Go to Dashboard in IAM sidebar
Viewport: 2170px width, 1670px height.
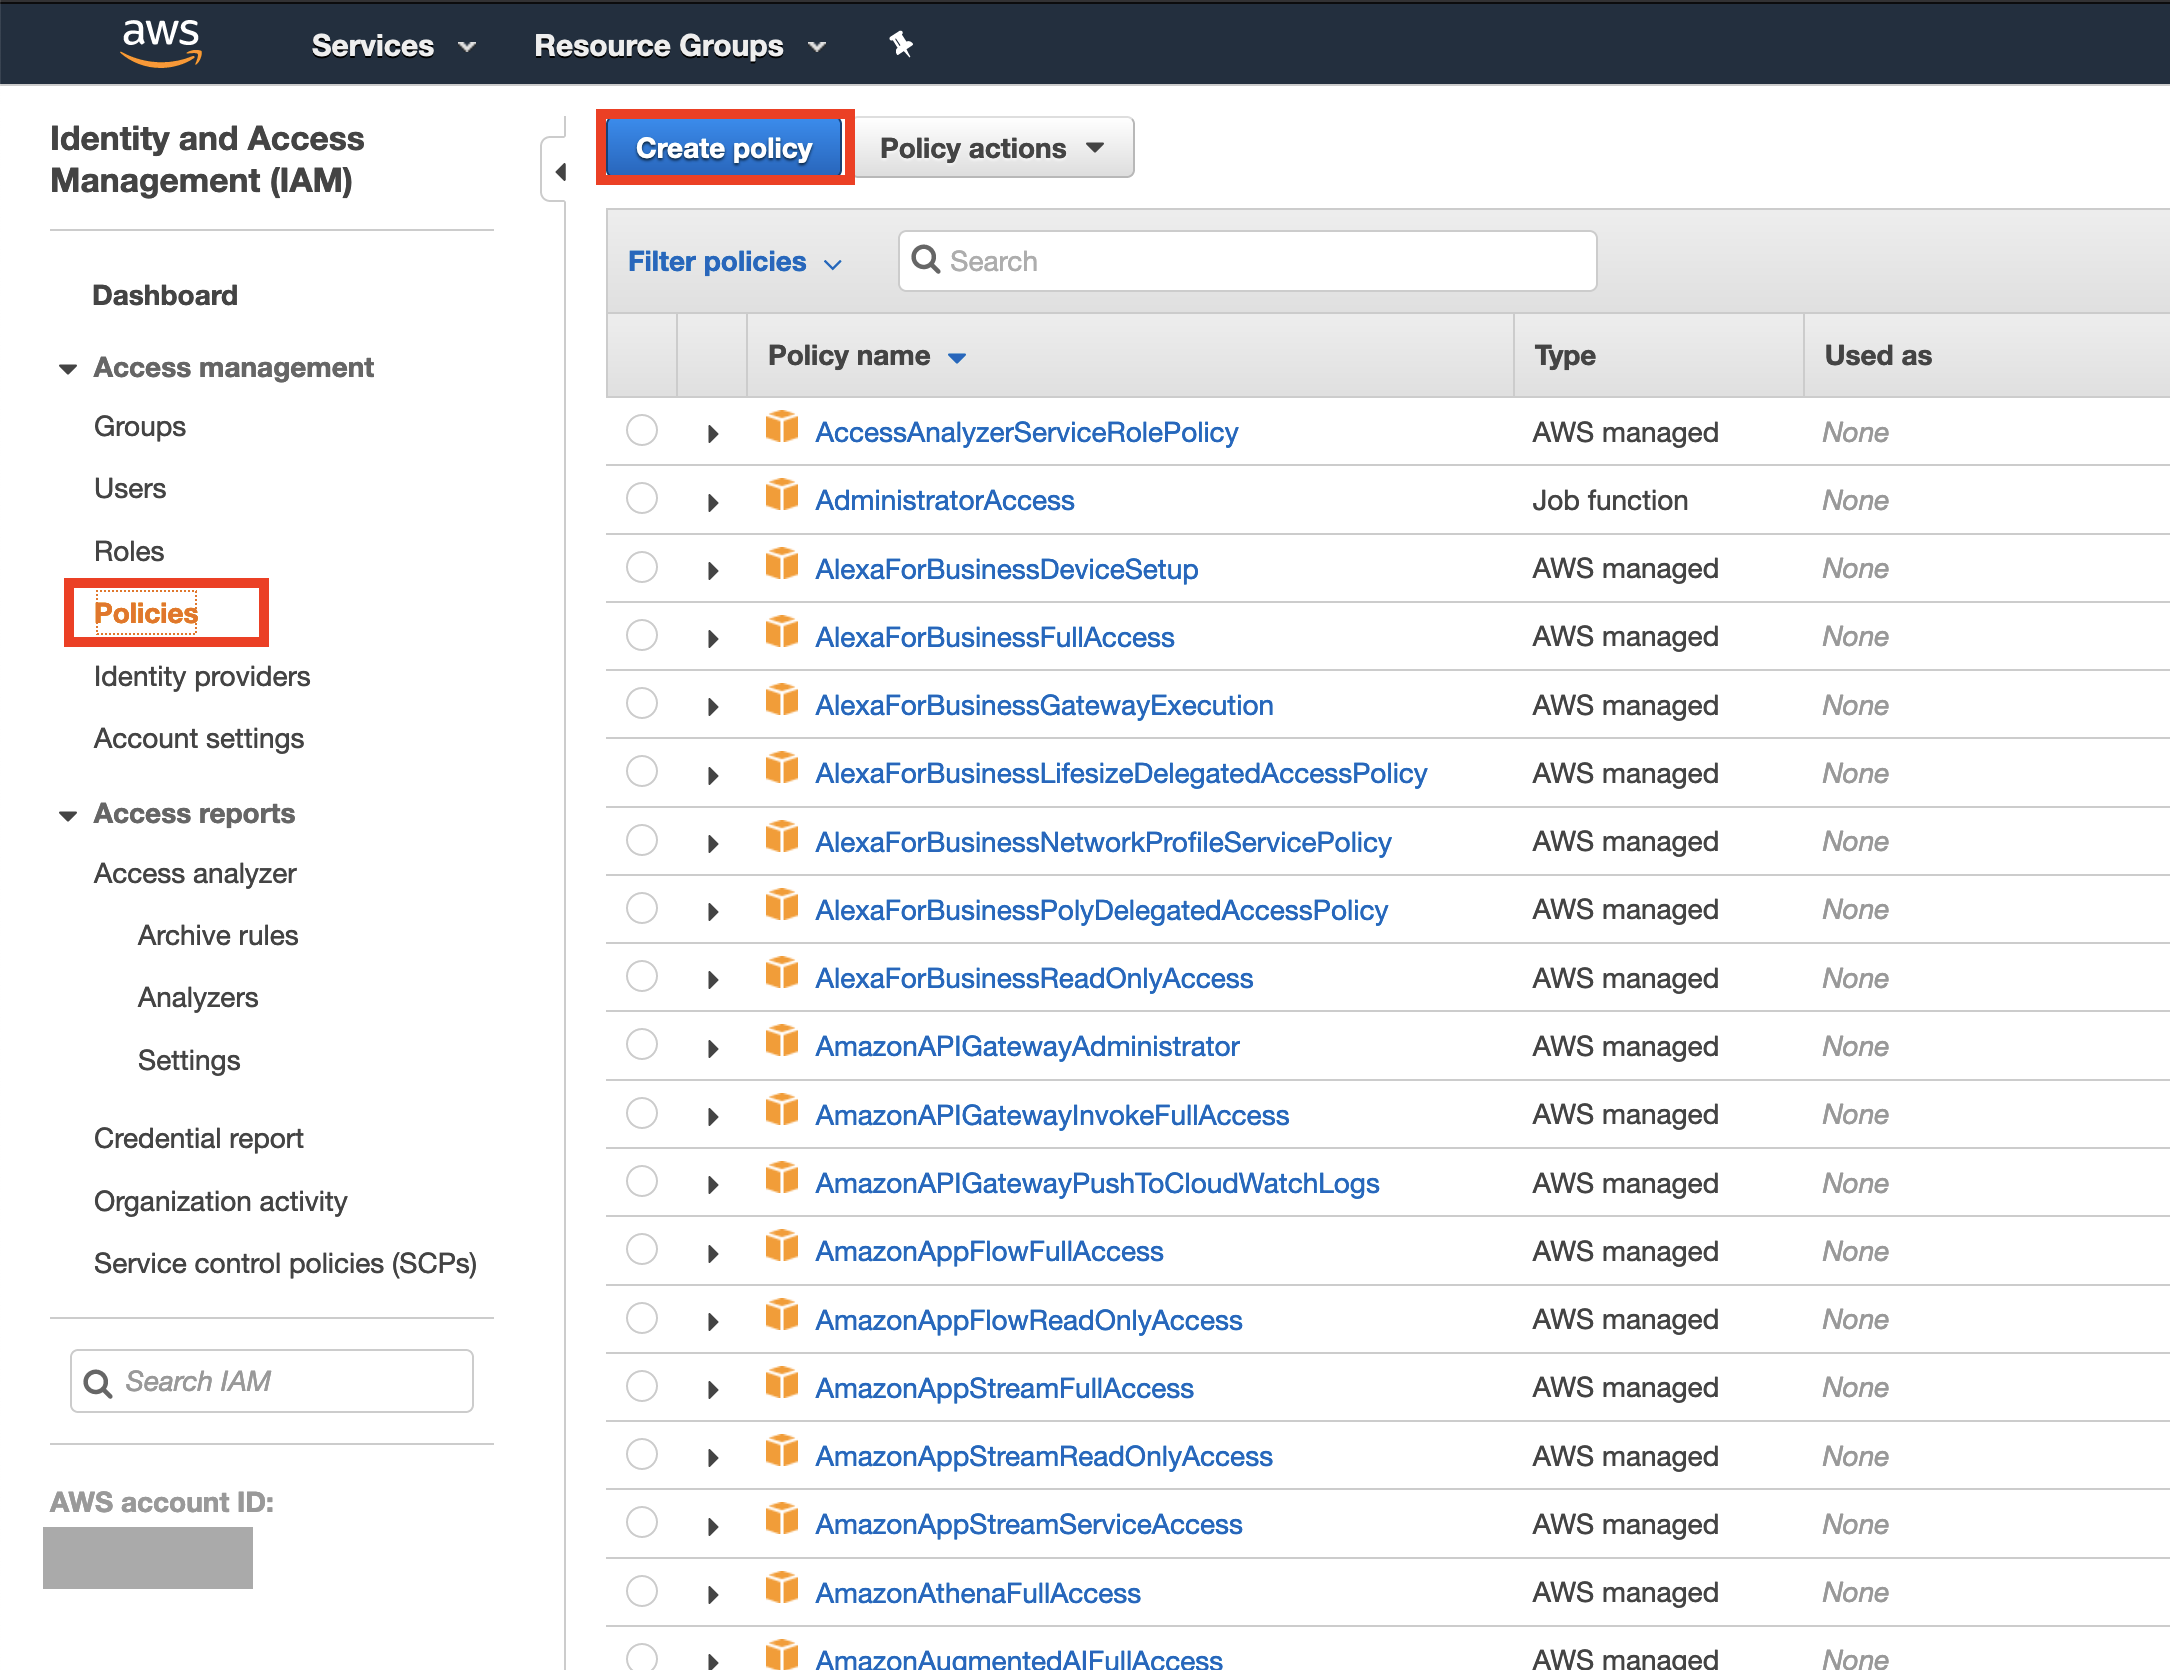click(165, 296)
